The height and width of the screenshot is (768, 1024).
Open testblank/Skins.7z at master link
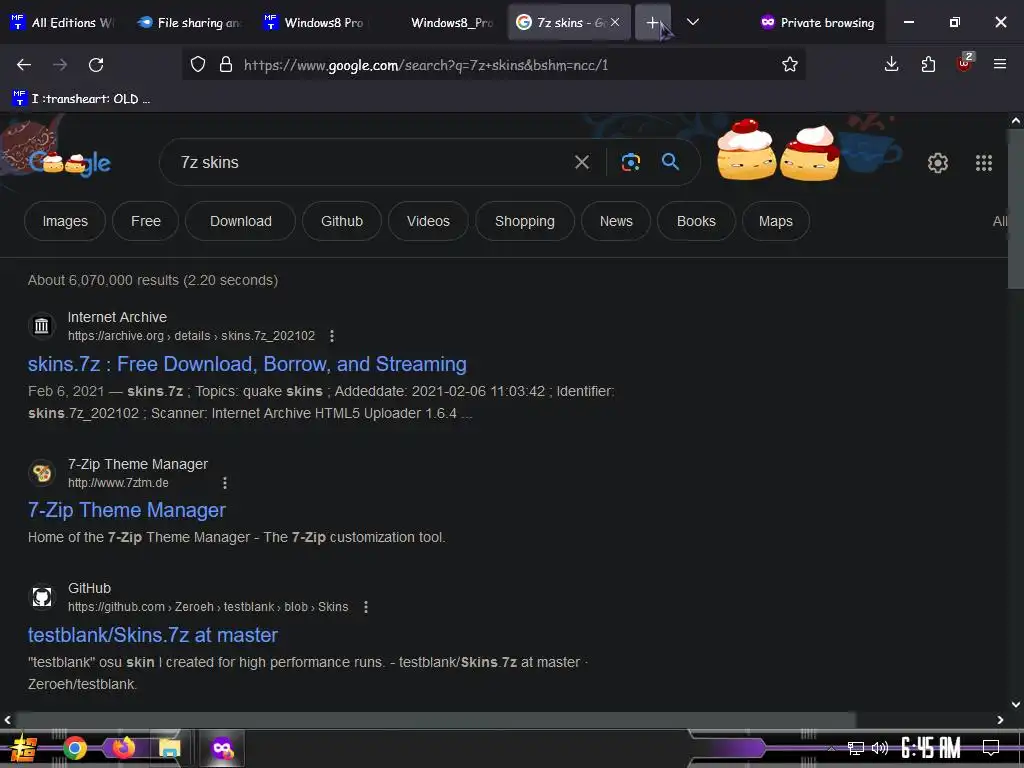pyautogui.click(x=153, y=635)
